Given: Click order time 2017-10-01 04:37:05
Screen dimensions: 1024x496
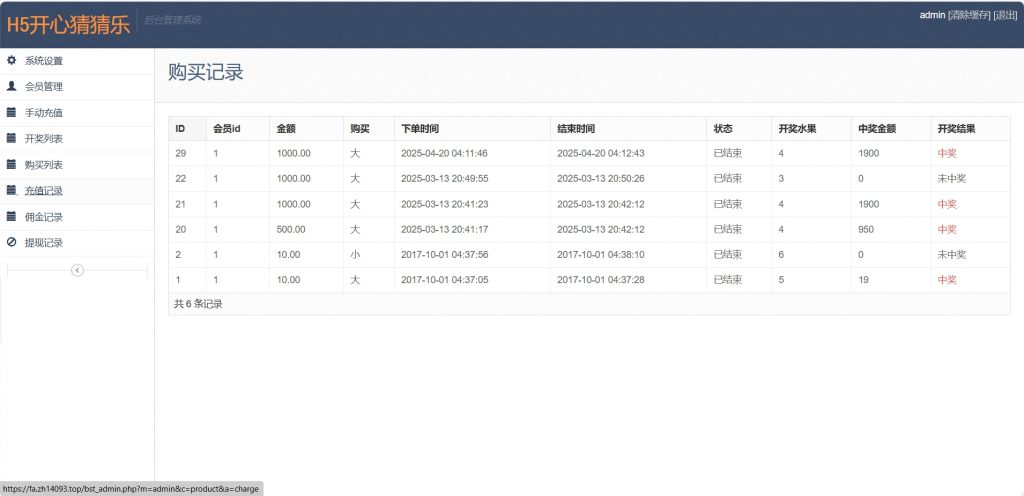Looking at the screenshot, I should point(444,279).
